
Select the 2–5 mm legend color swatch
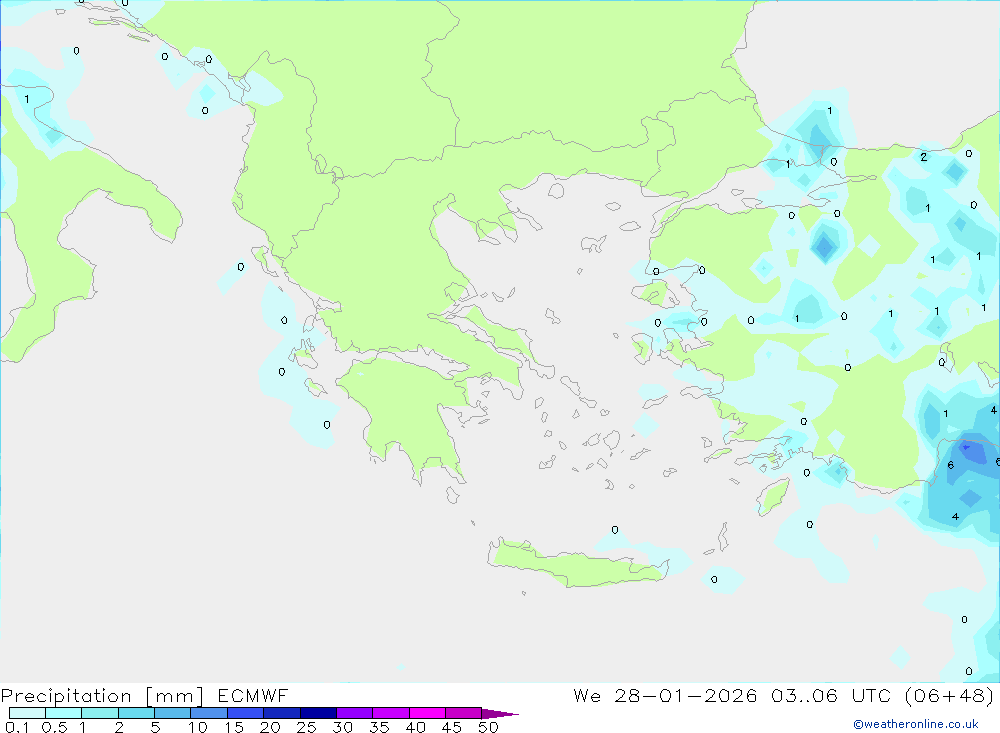click(136, 713)
